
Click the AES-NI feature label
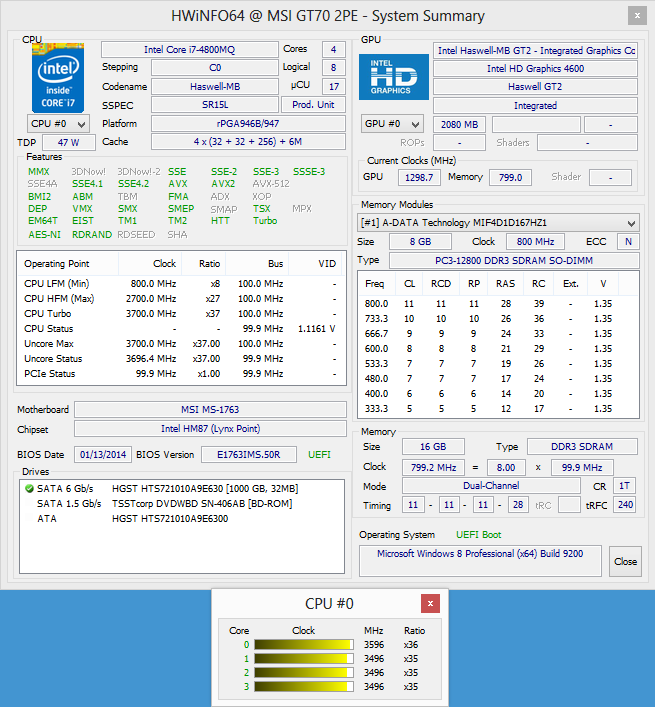[x=44, y=235]
